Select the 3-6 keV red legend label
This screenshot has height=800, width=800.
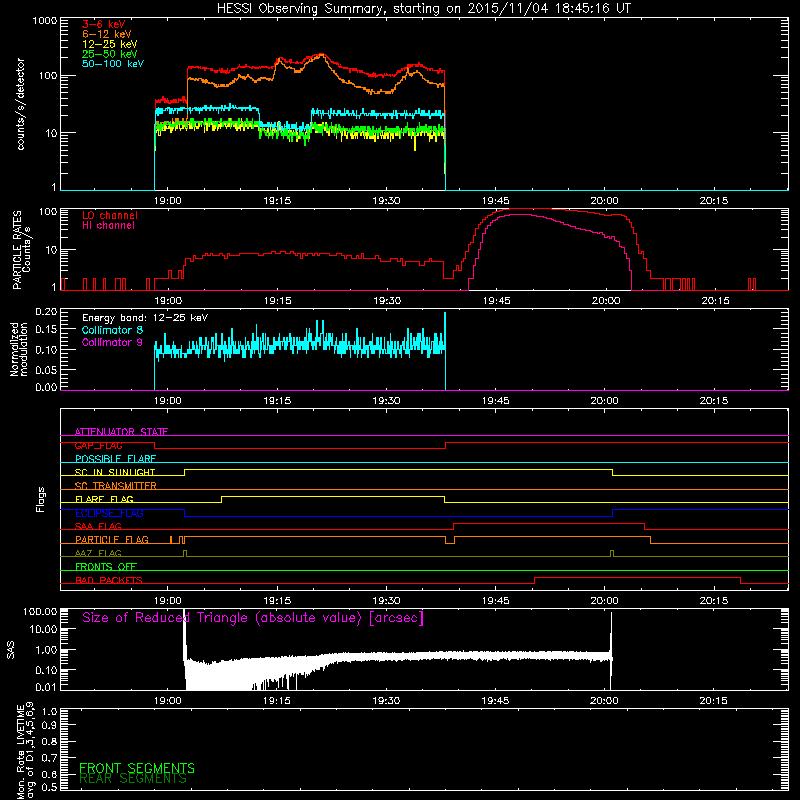pyautogui.click(x=104, y=24)
